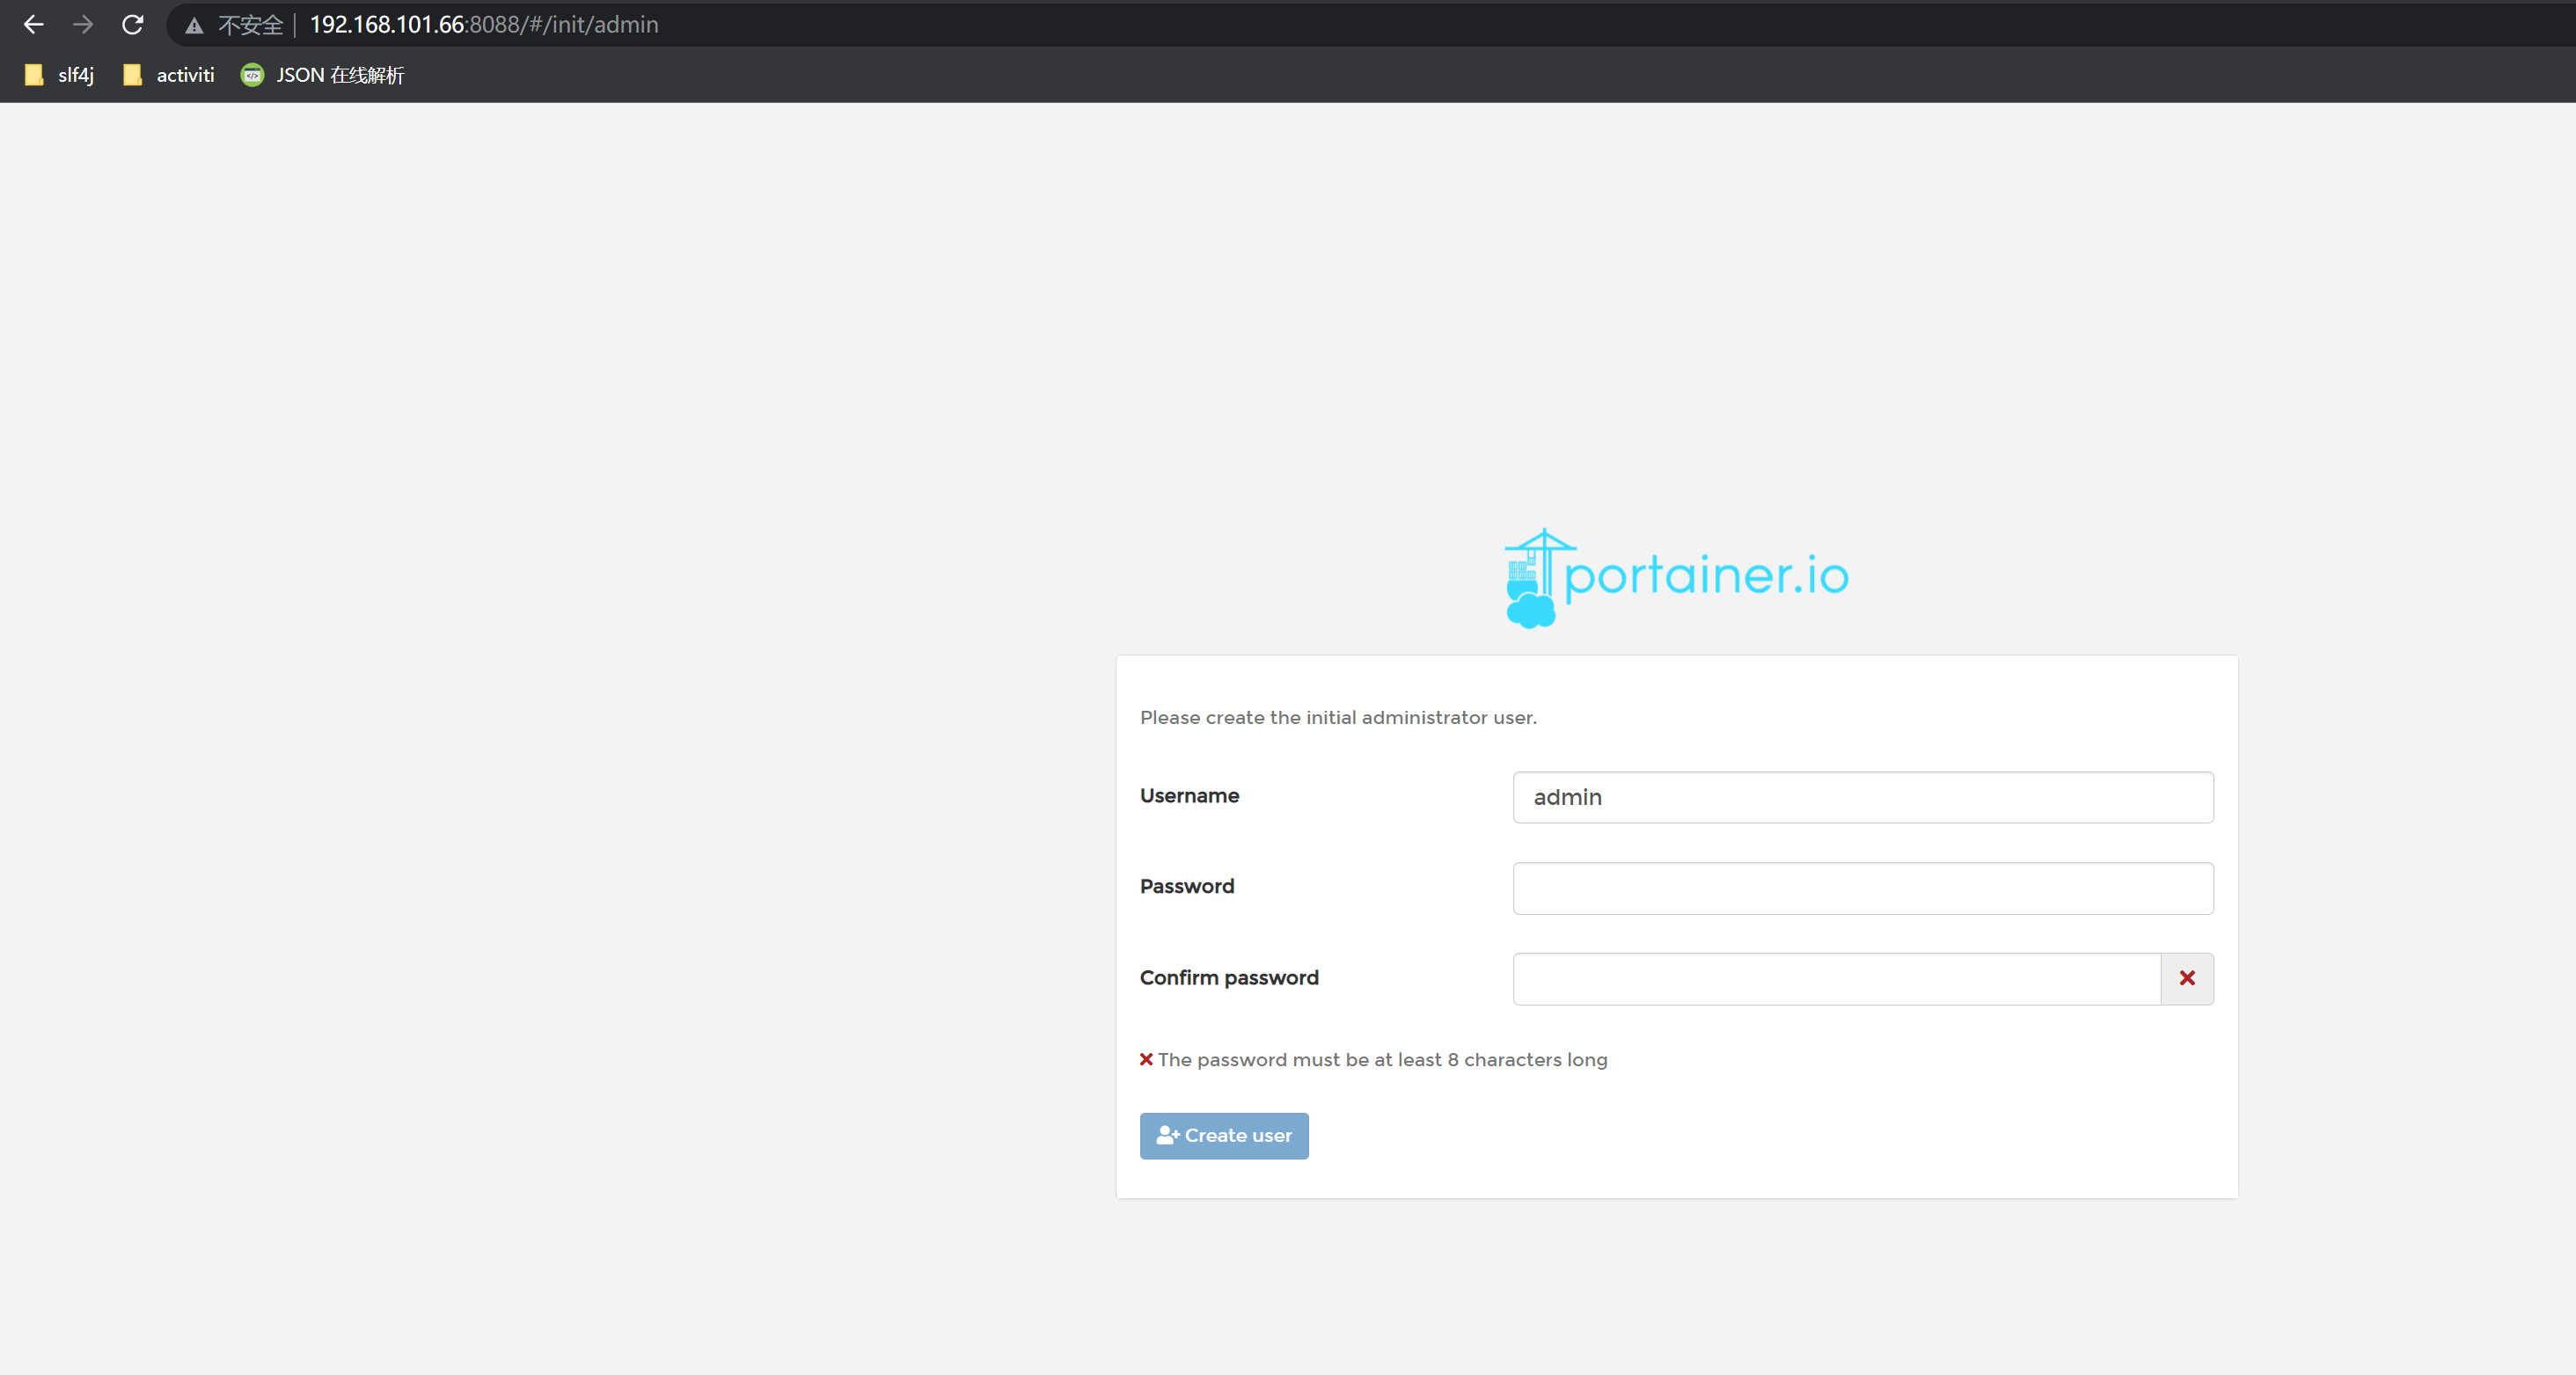Click the not-secure warning triangle icon
The image size is (2576, 1375).
pos(194,26)
